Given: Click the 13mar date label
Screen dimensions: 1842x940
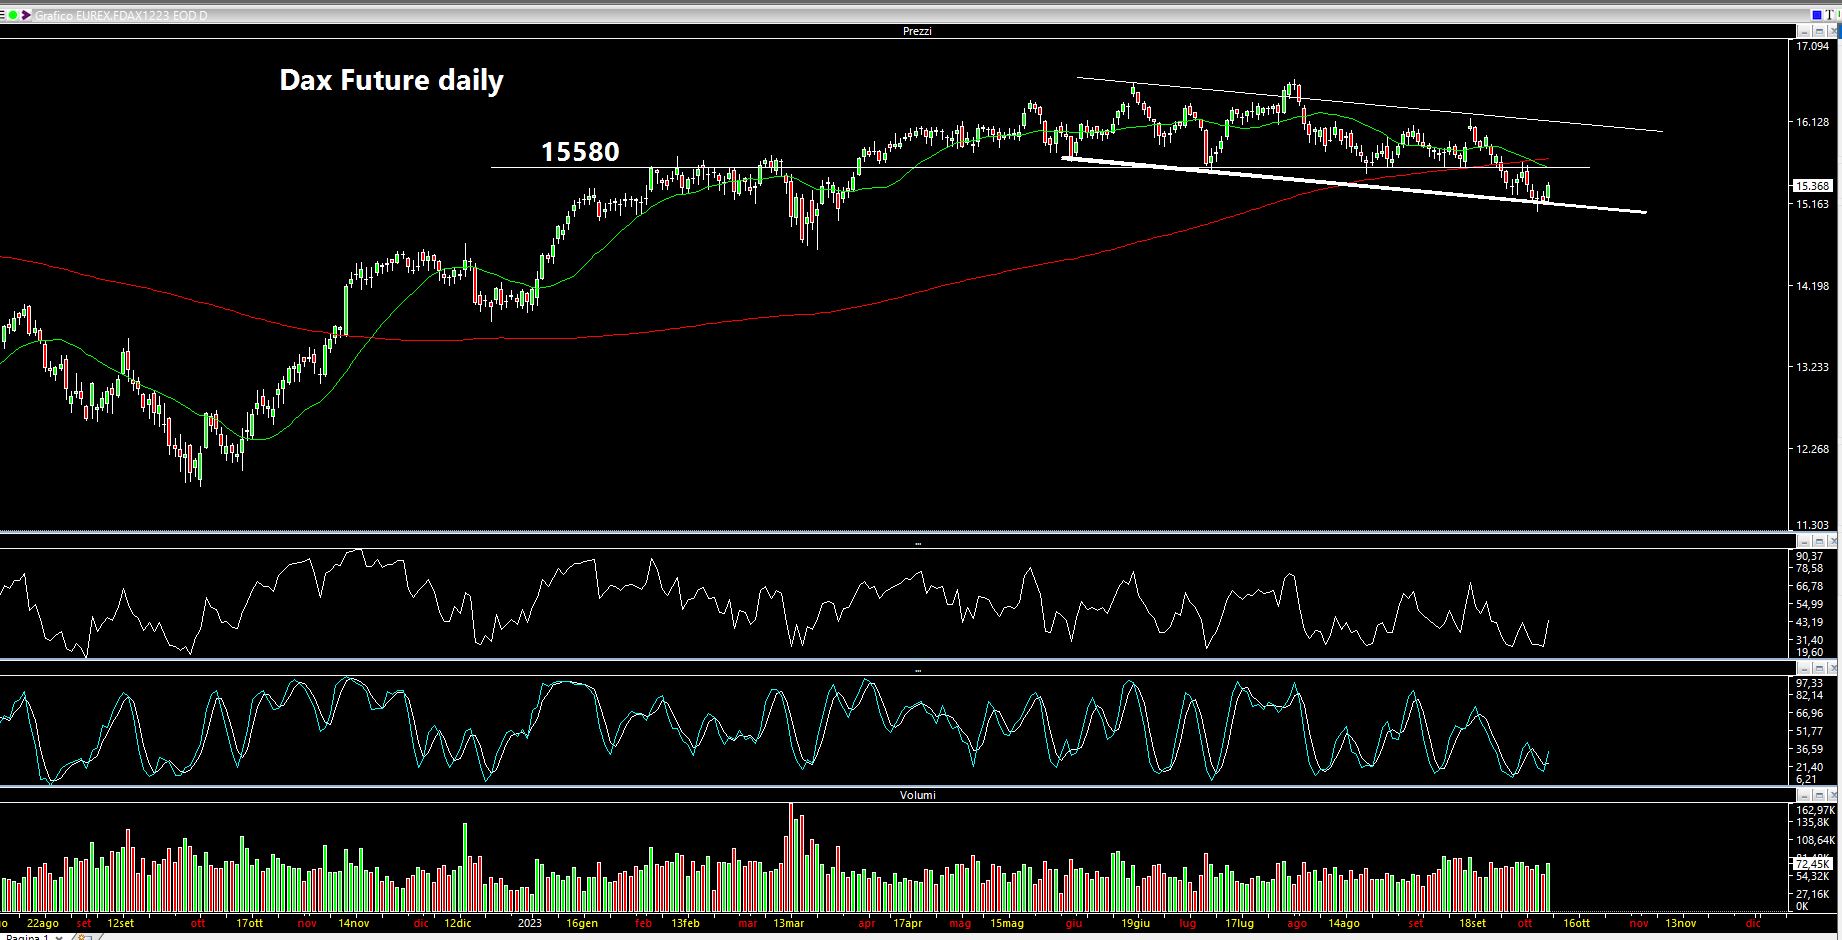Looking at the screenshot, I should pos(789,923).
